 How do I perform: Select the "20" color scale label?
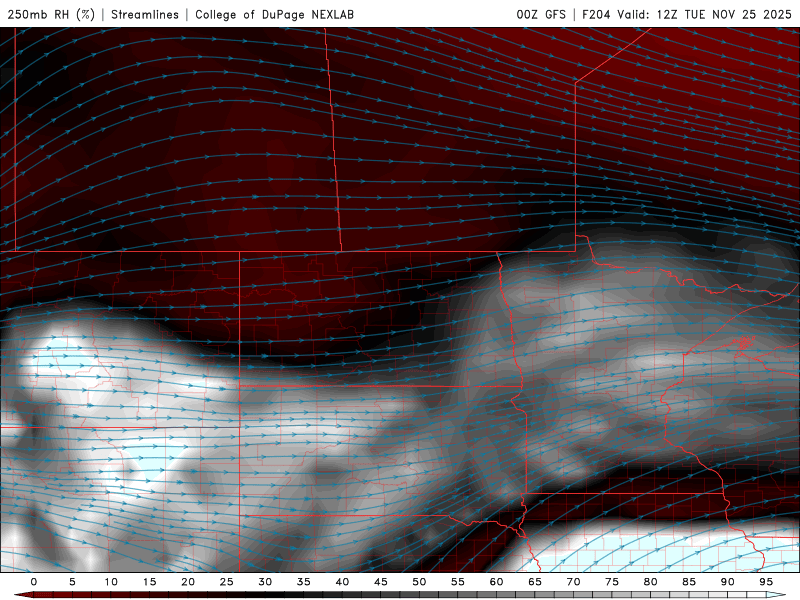188,582
